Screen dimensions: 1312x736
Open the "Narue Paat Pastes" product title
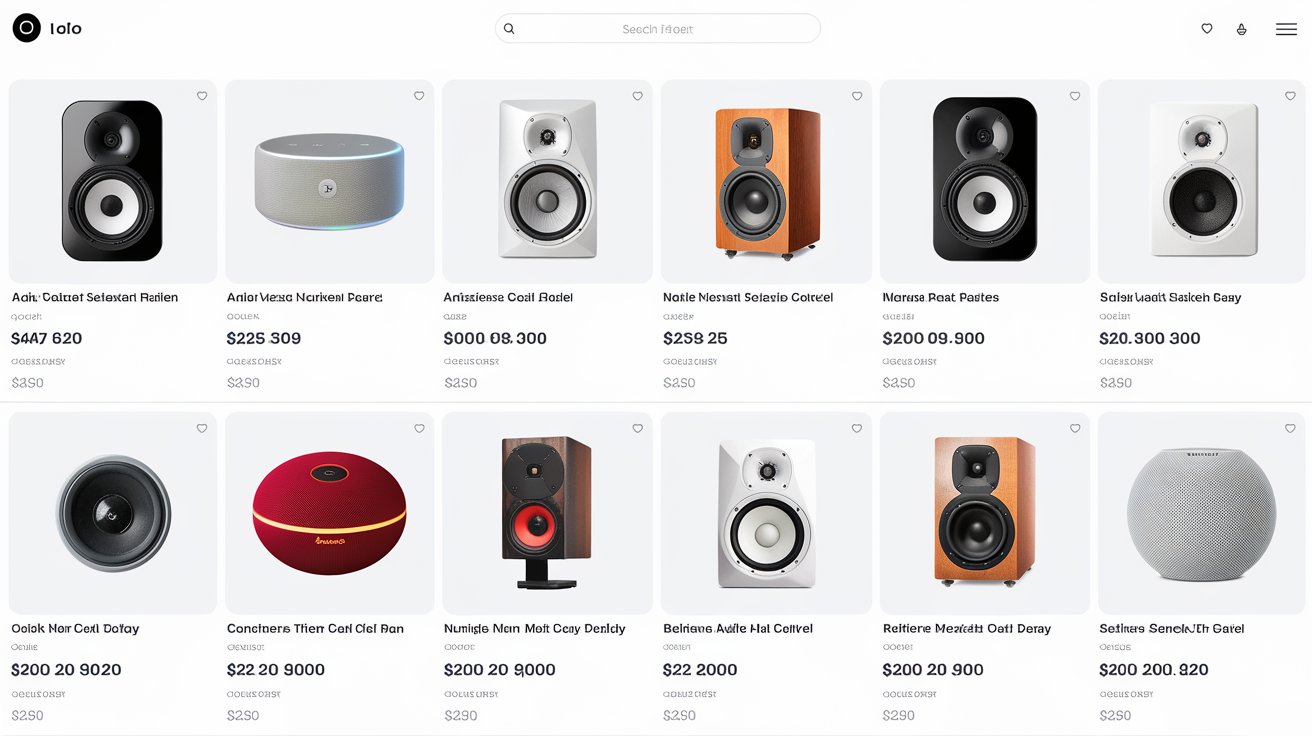click(x=940, y=297)
